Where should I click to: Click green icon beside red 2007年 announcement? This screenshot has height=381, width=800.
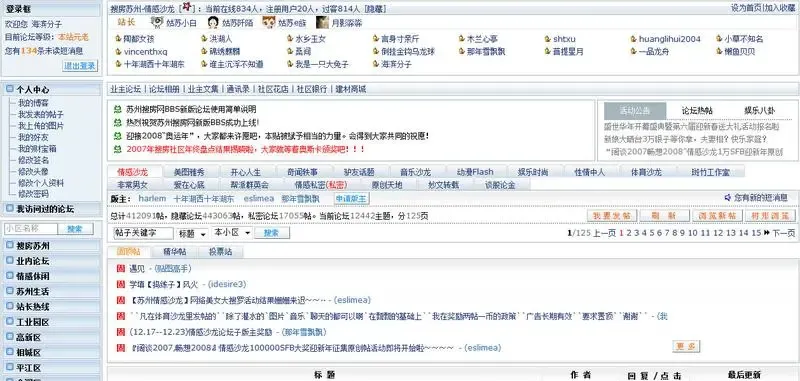[x=118, y=149]
